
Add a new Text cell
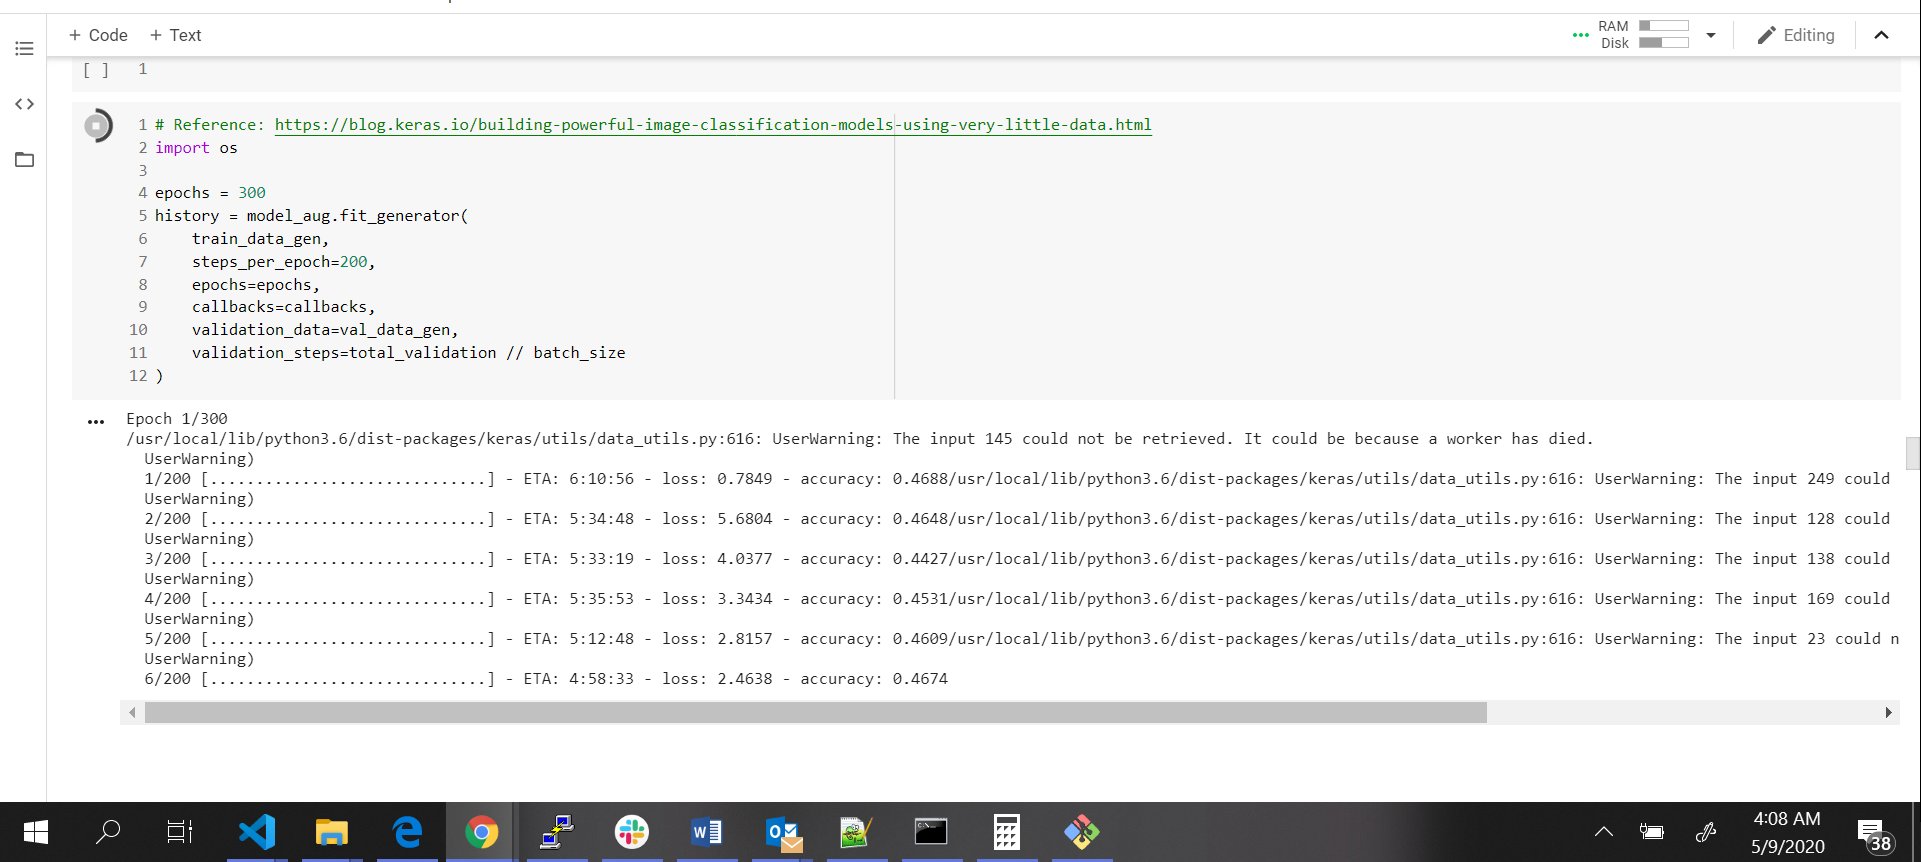coord(175,35)
